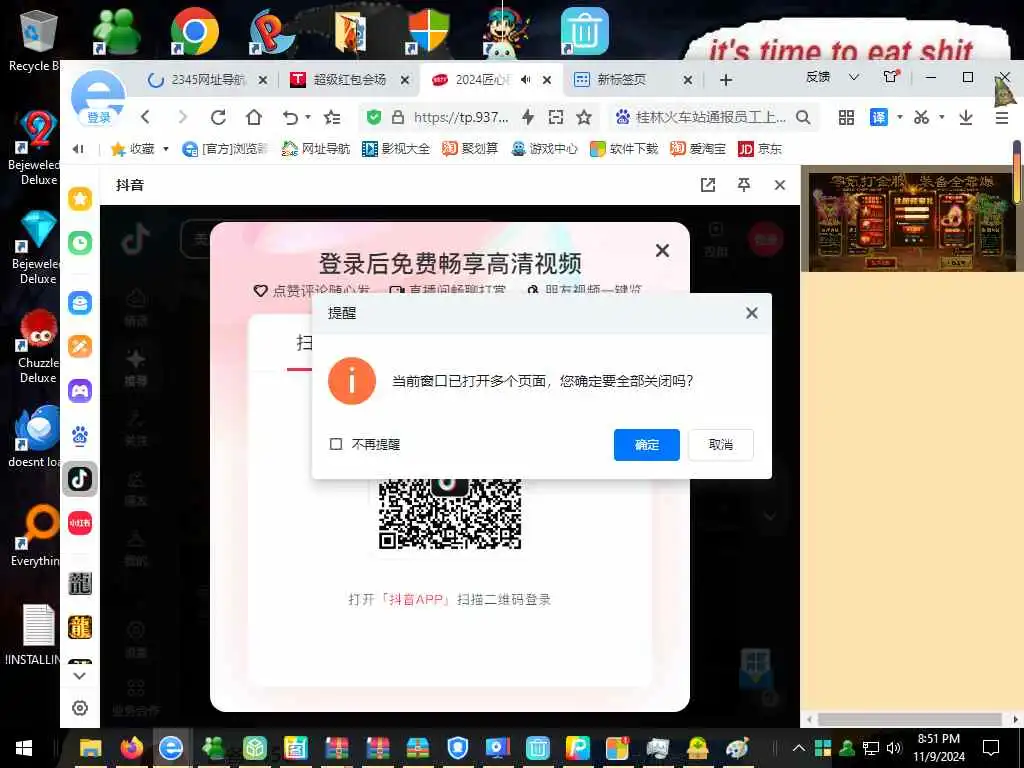Open Firefox from the taskbar
The height and width of the screenshot is (768, 1024).
click(x=131, y=748)
